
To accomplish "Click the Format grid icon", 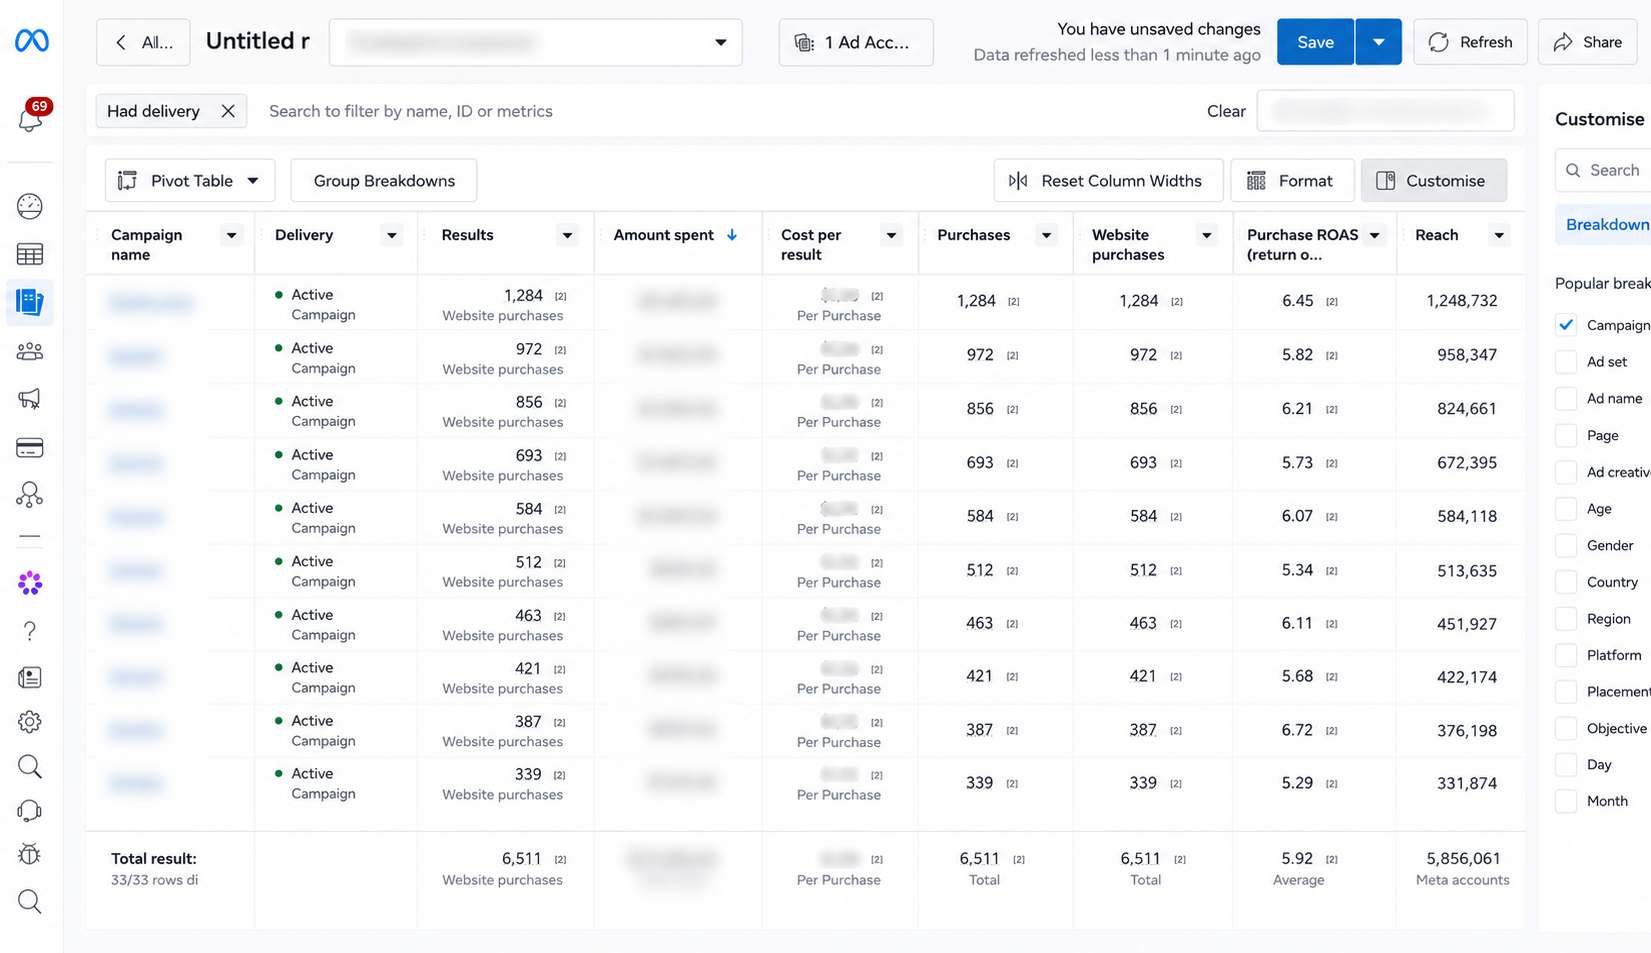I will click(x=1256, y=181).
